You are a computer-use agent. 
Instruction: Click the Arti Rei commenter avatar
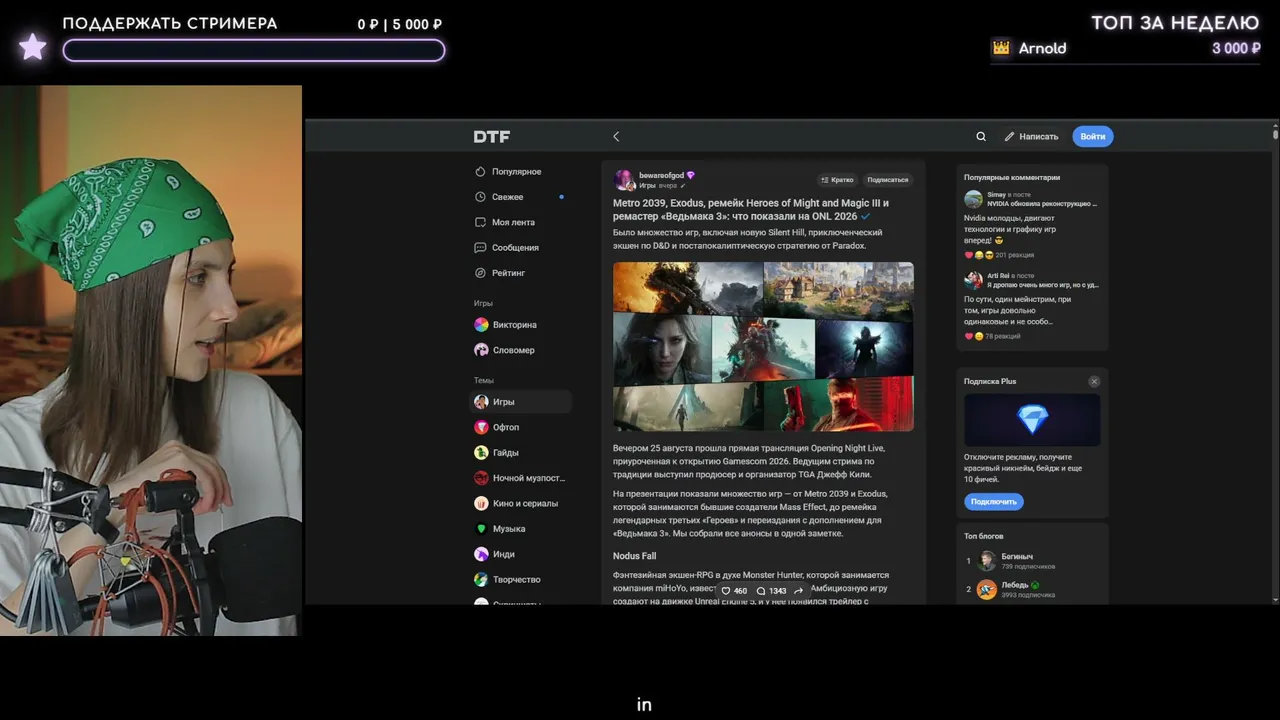pyautogui.click(x=973, y=280)
